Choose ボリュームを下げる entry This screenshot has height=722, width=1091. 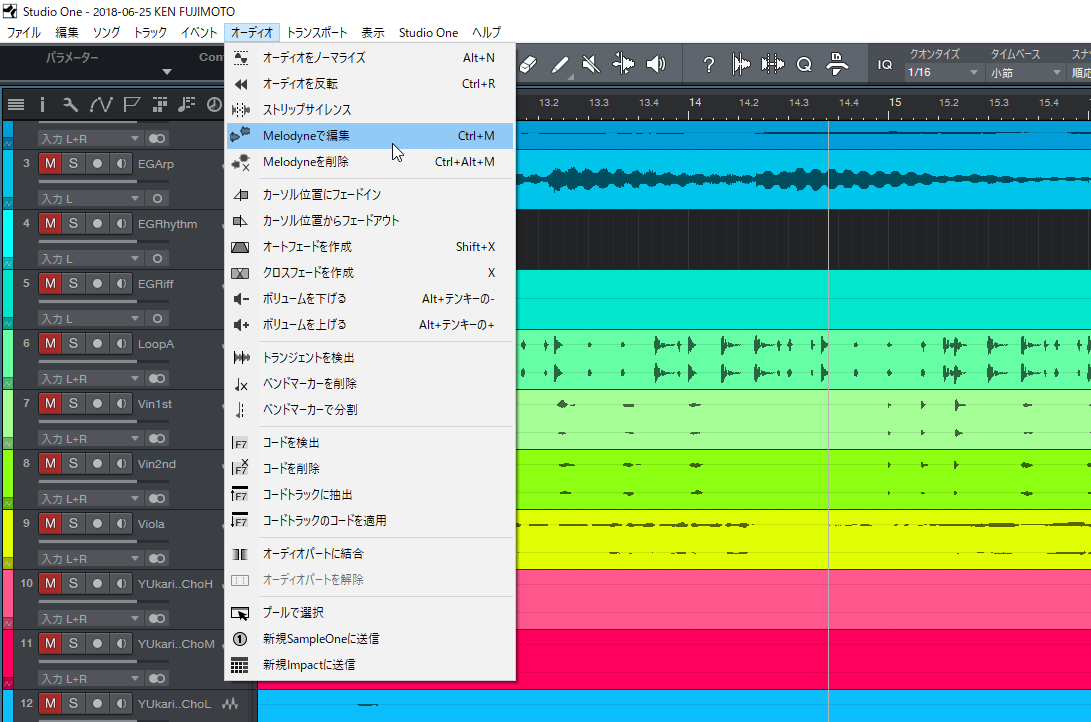(369, 298)
